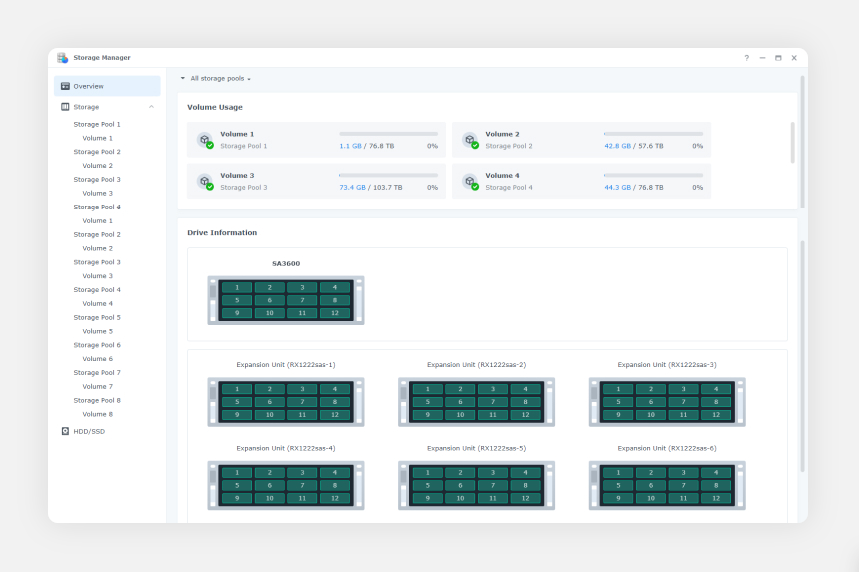Image resolution: width=859 pixels, height=572 pixels.
Task: Click the Storage Pool 2 label under Volume 2 card
Action: click(509, 146)
